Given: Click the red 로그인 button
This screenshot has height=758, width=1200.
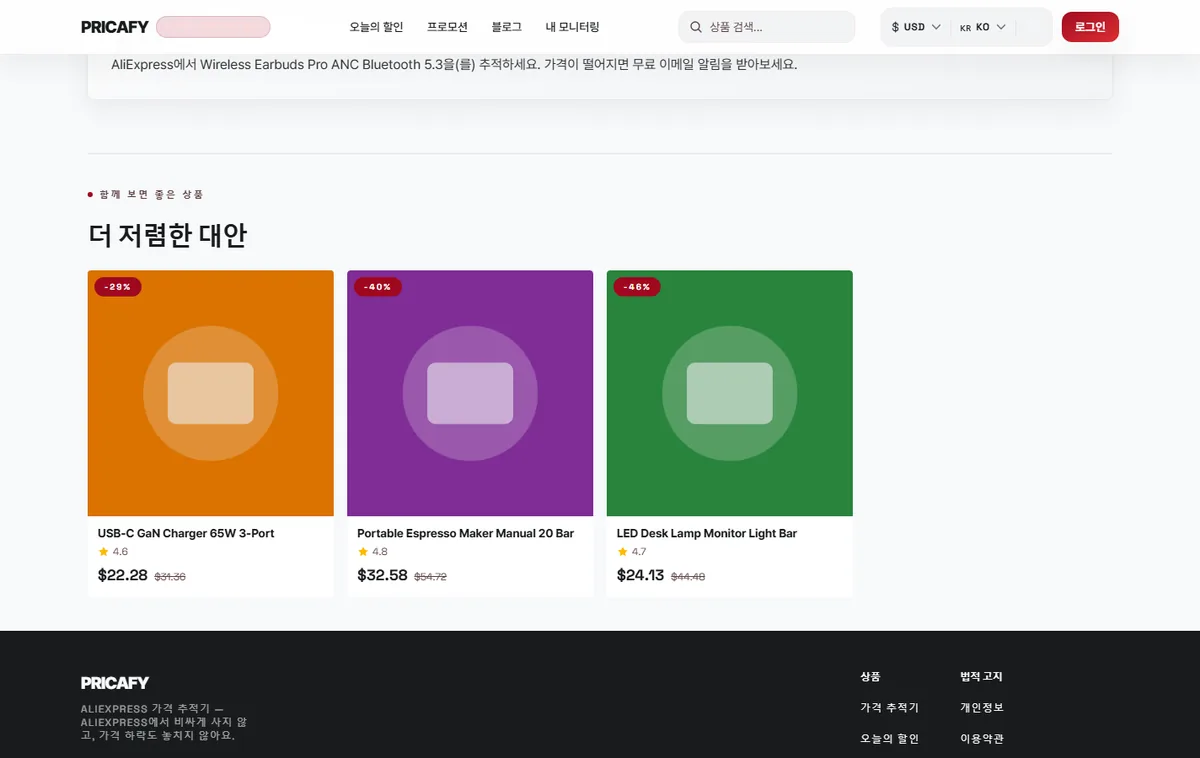Looking at the screenshot, I should [1090, 27].
